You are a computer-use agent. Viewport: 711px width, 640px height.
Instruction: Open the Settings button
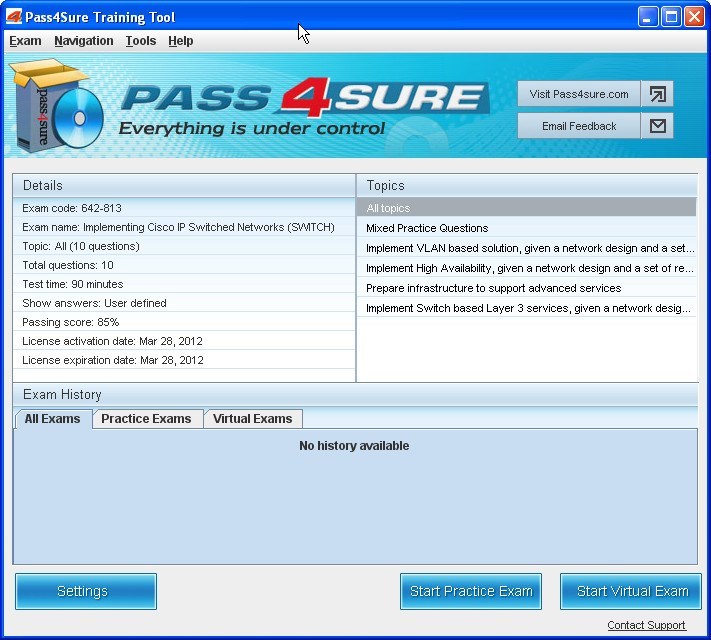(x=86, y=591)
